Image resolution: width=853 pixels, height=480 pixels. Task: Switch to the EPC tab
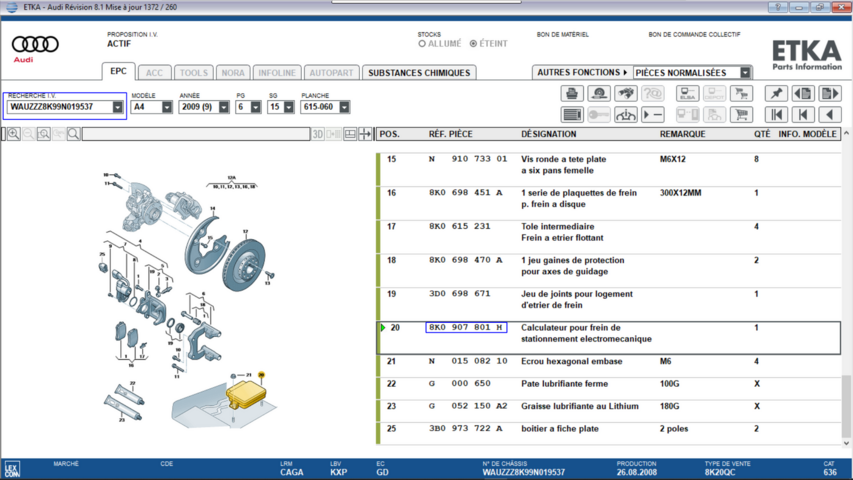tap(118, 71)
